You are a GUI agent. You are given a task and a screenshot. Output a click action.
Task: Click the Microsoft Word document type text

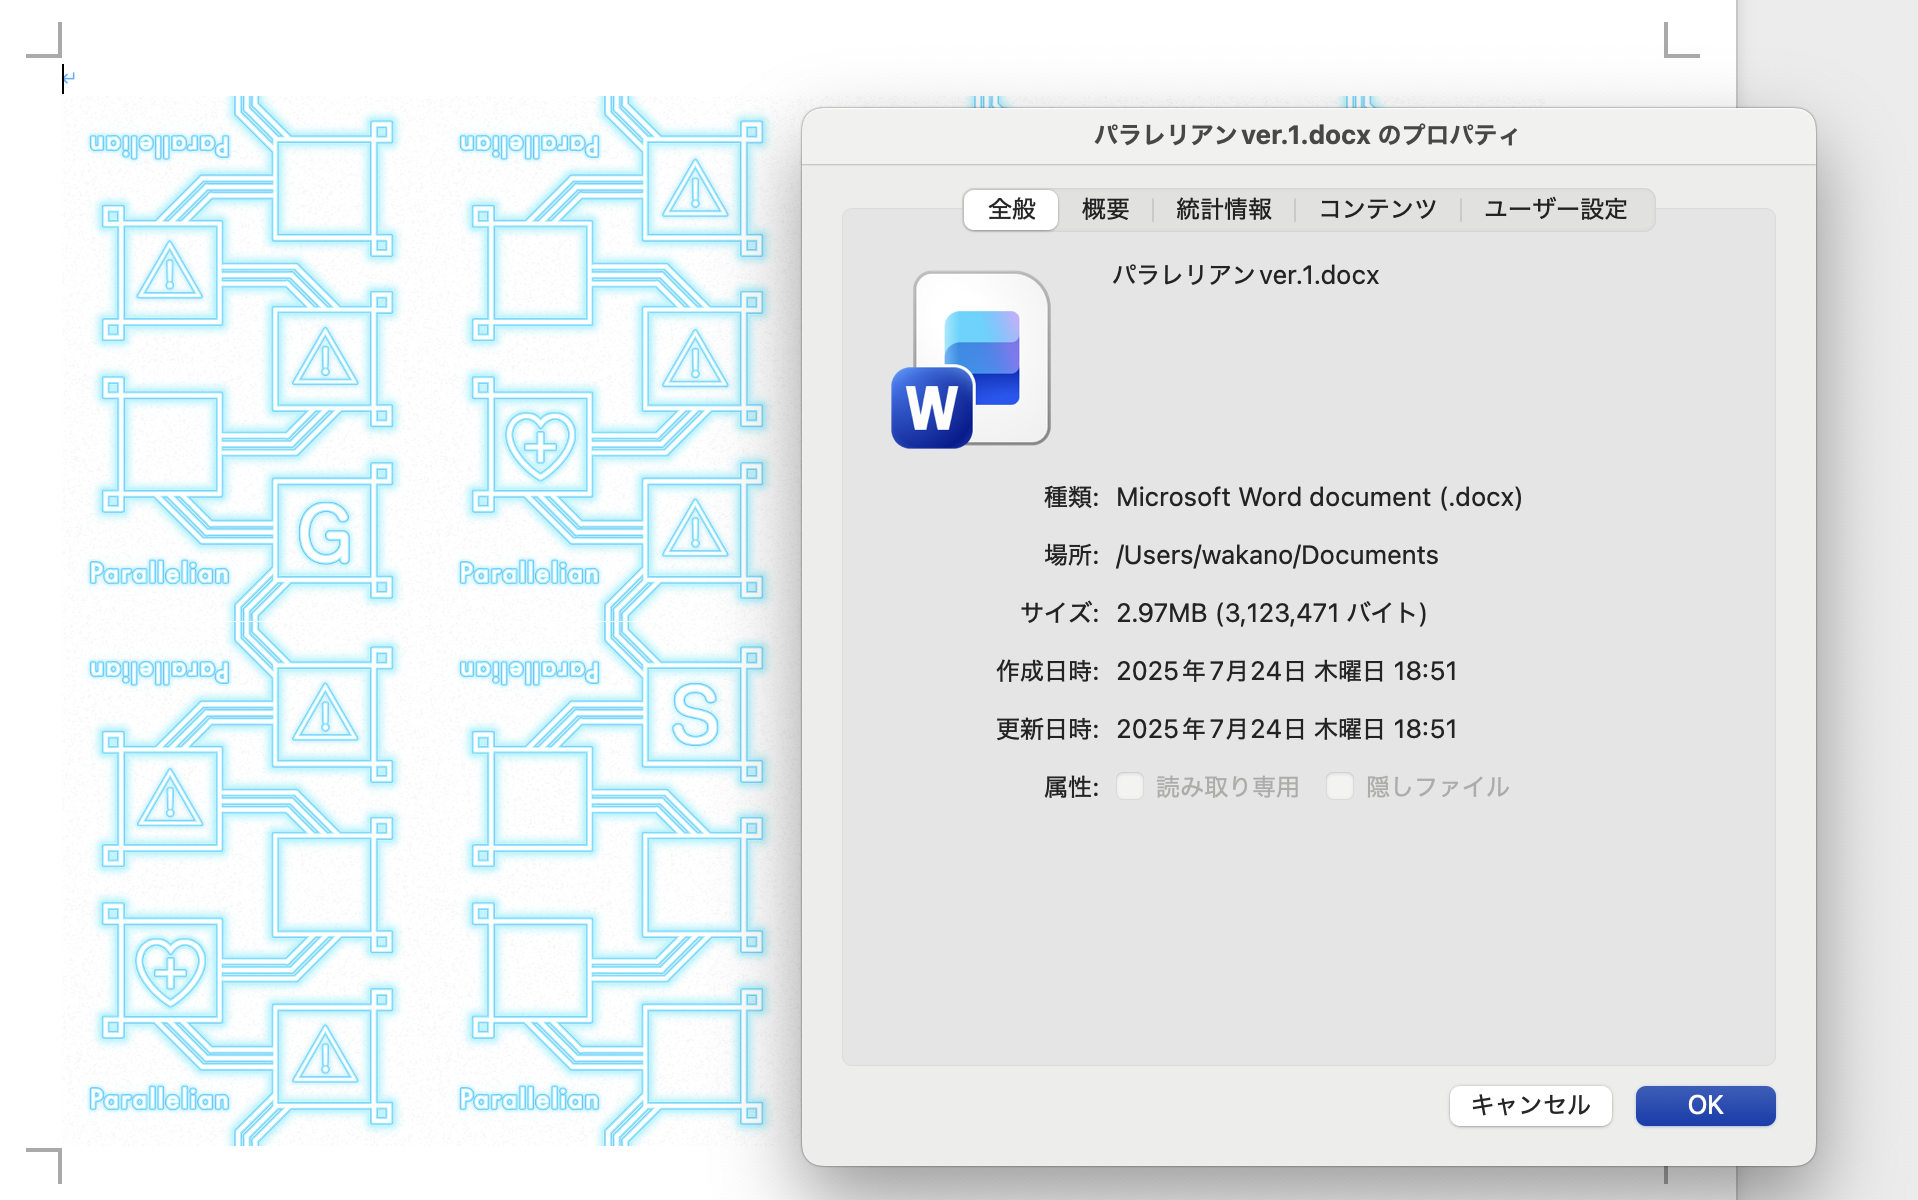coord(1319,497)
